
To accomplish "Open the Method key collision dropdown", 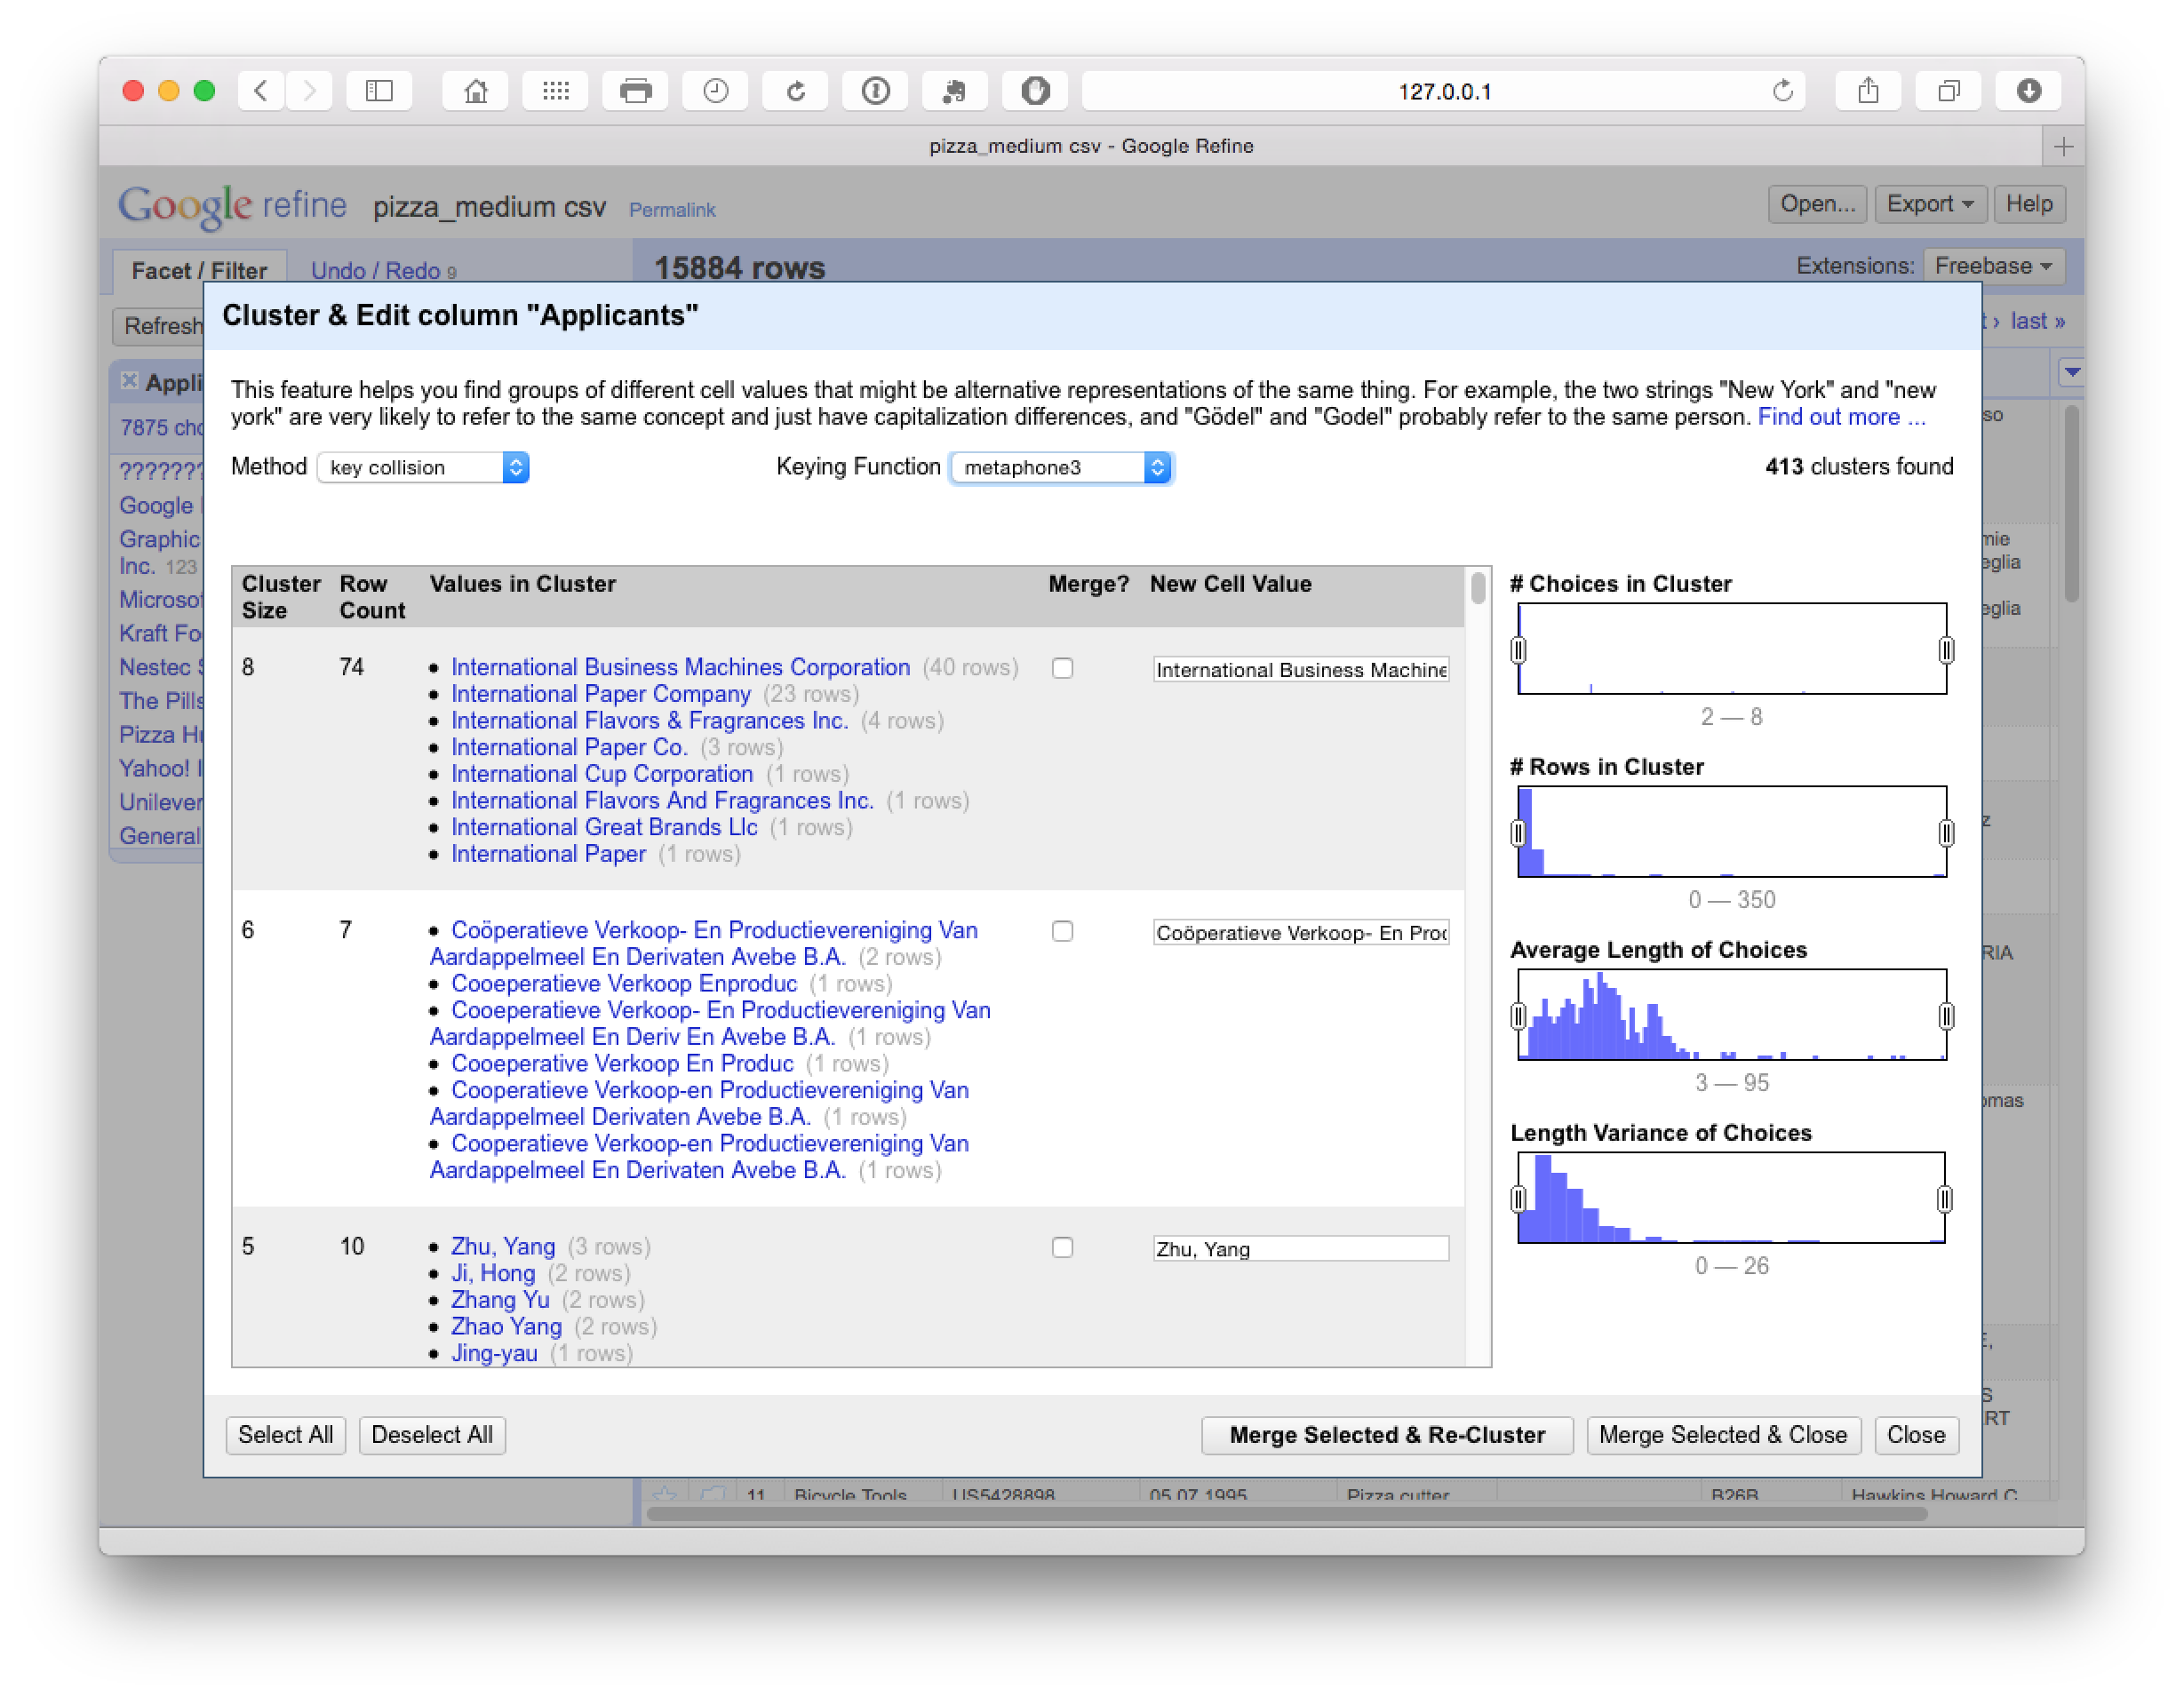I will (x=423, y=467).
